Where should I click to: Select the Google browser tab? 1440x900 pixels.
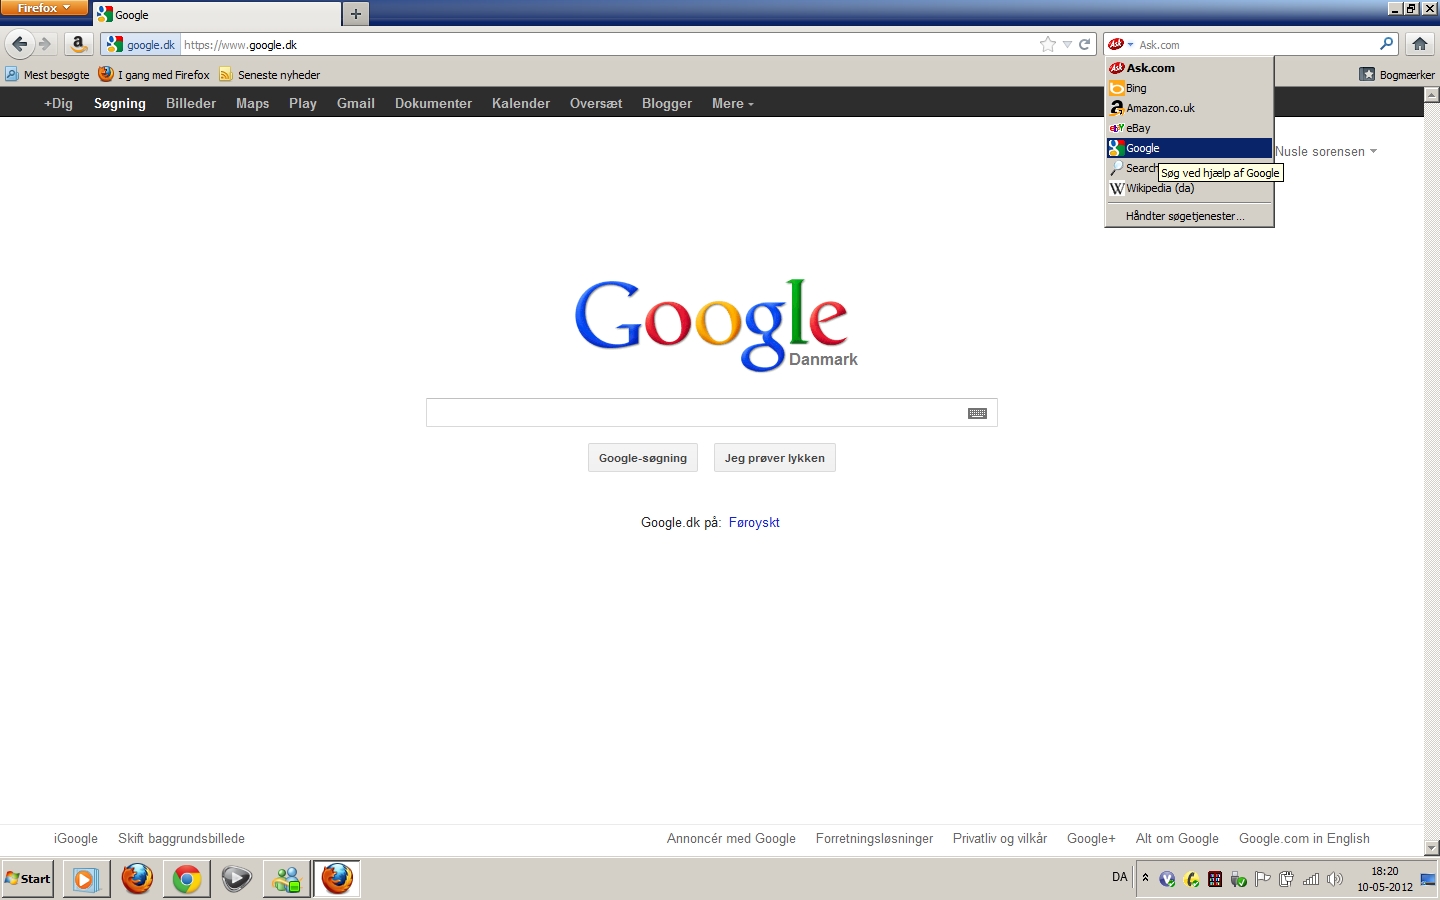coord(217,15)
